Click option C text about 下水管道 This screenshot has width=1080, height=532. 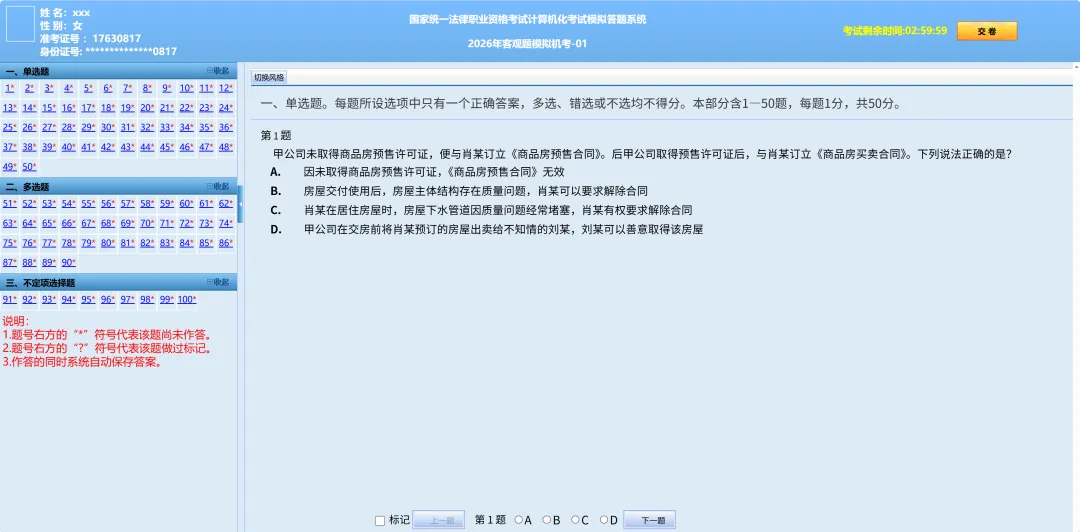(497, 210)
